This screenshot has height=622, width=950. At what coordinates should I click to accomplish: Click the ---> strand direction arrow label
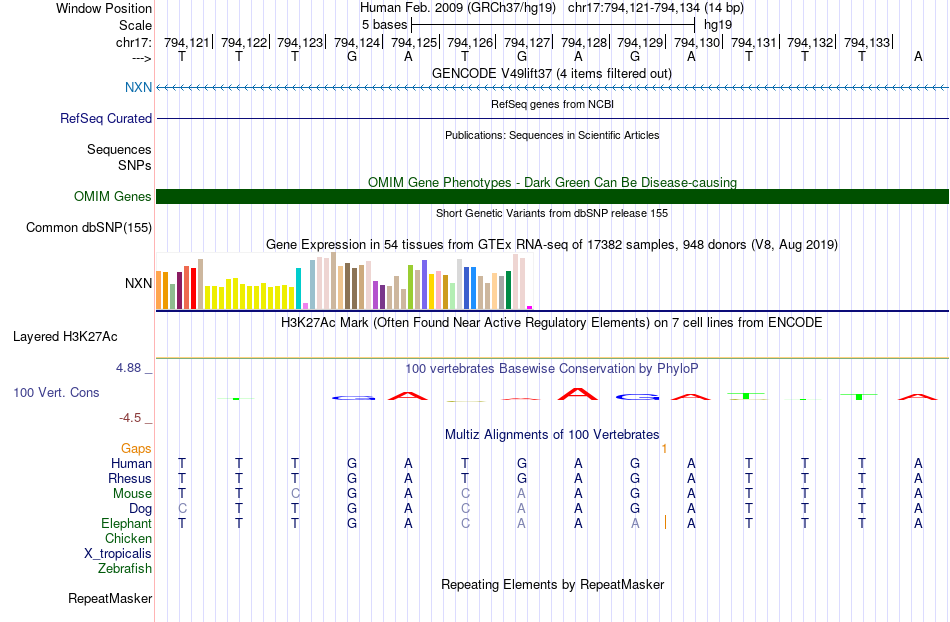point(141,58)
